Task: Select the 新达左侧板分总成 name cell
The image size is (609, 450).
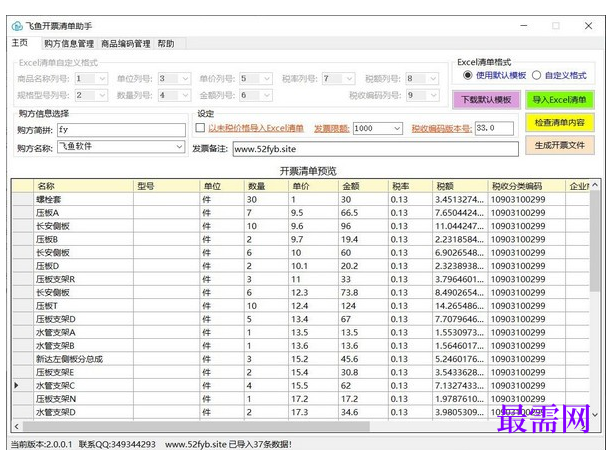Action: (x=84, y=359)
